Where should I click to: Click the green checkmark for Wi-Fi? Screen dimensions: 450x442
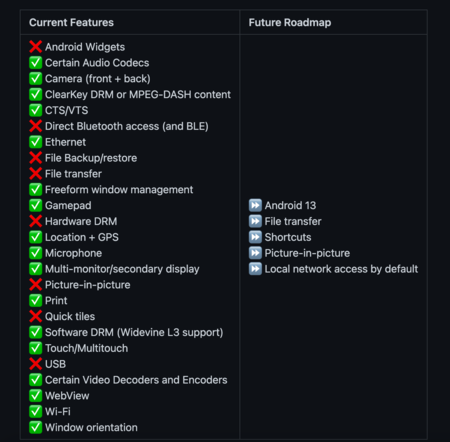(35, 411)
